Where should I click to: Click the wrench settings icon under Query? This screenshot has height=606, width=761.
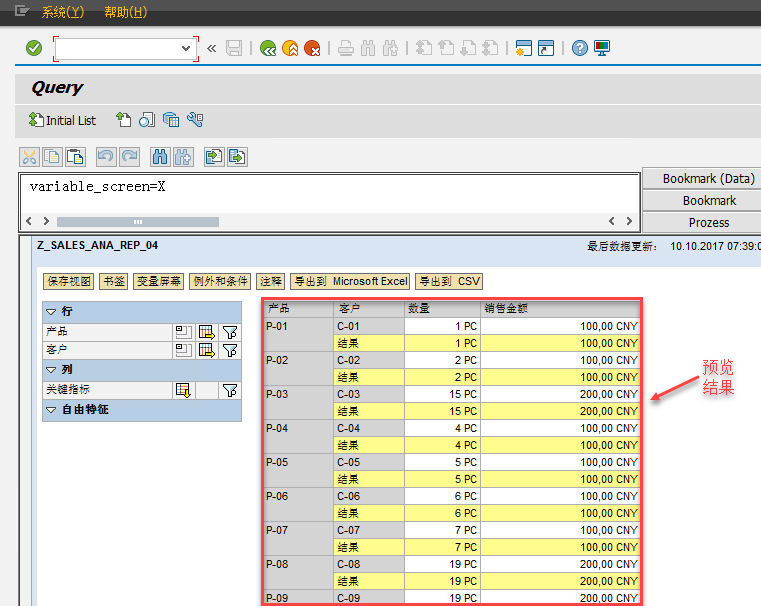pos(195,120)
